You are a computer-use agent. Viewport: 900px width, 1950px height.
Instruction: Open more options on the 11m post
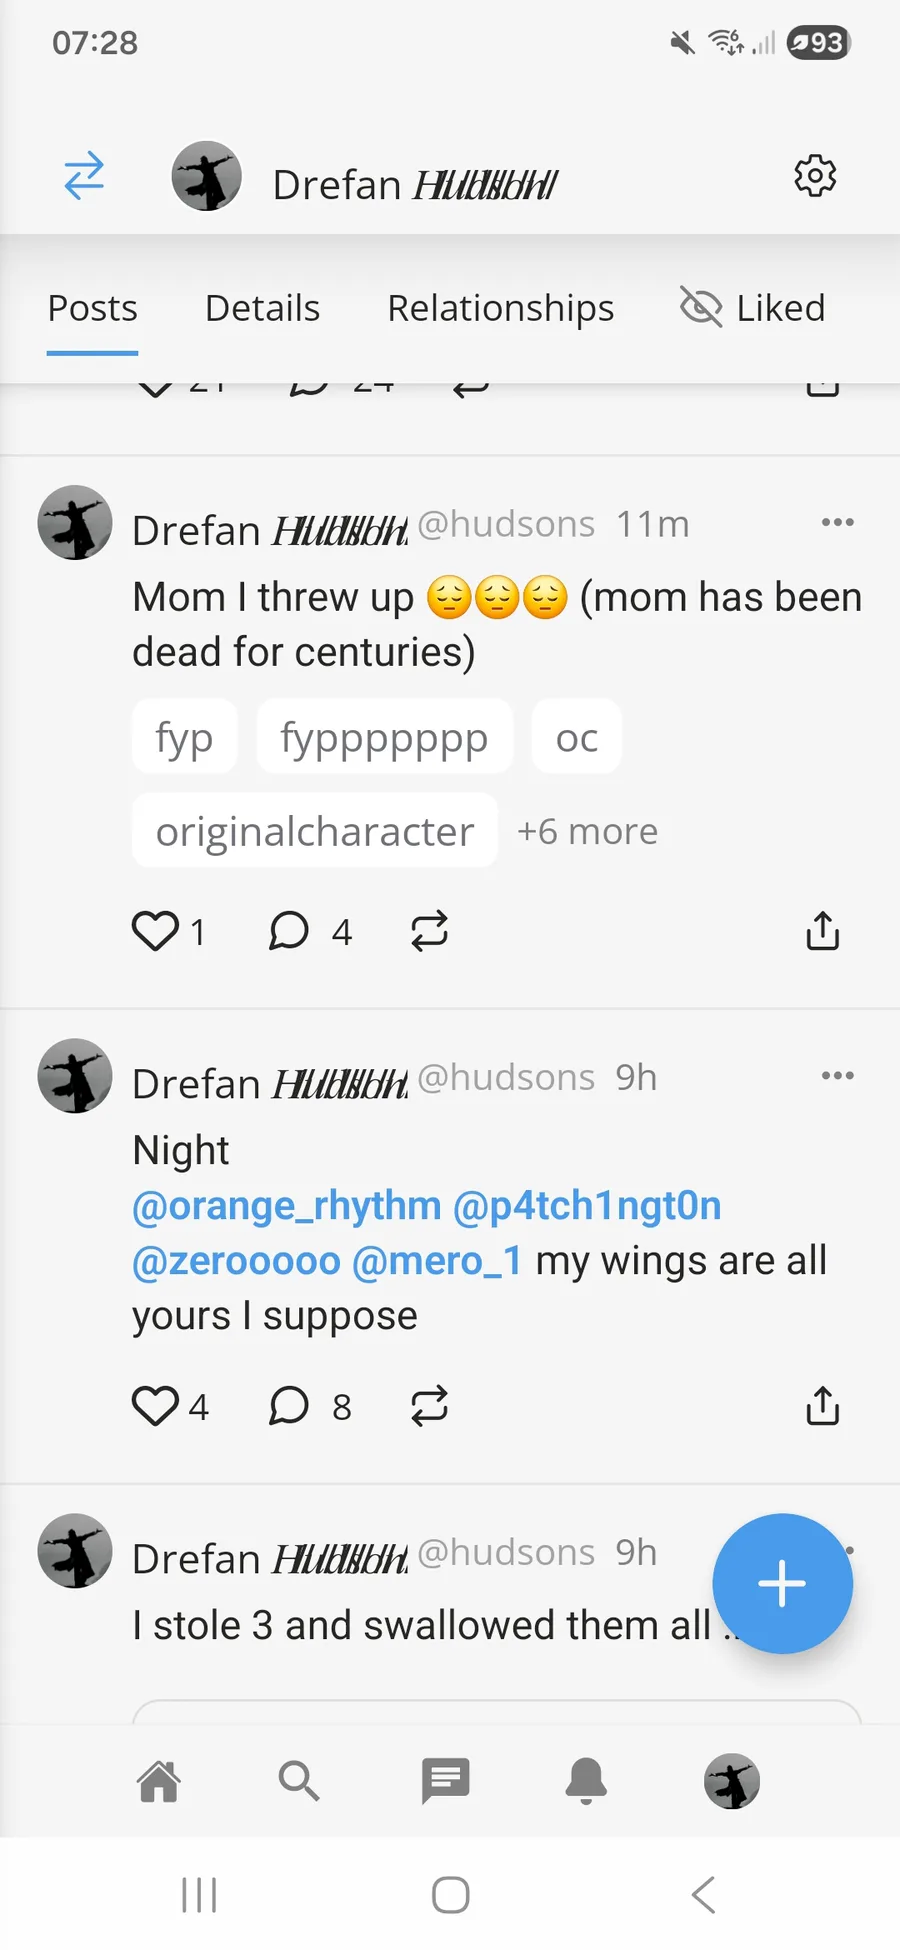coord(837,522)
